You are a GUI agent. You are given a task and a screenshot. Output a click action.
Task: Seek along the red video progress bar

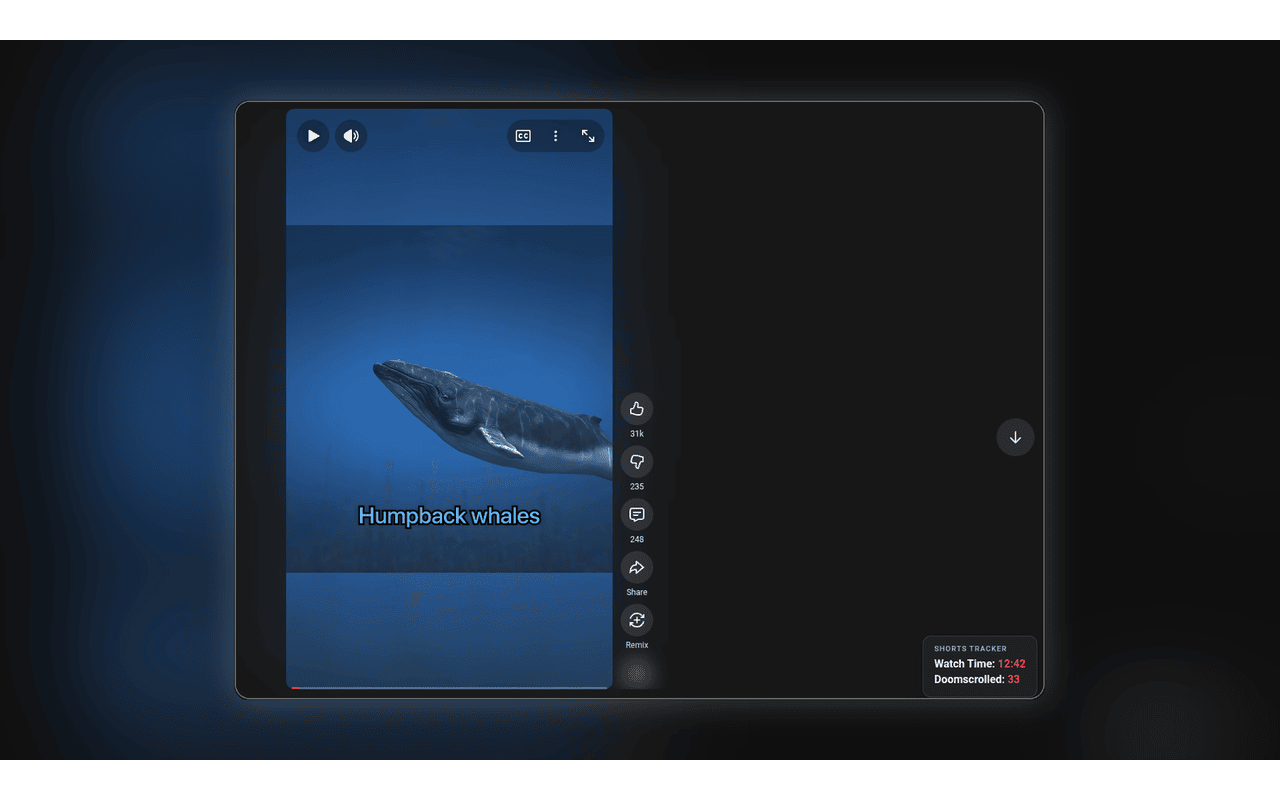tap(449, 687)
